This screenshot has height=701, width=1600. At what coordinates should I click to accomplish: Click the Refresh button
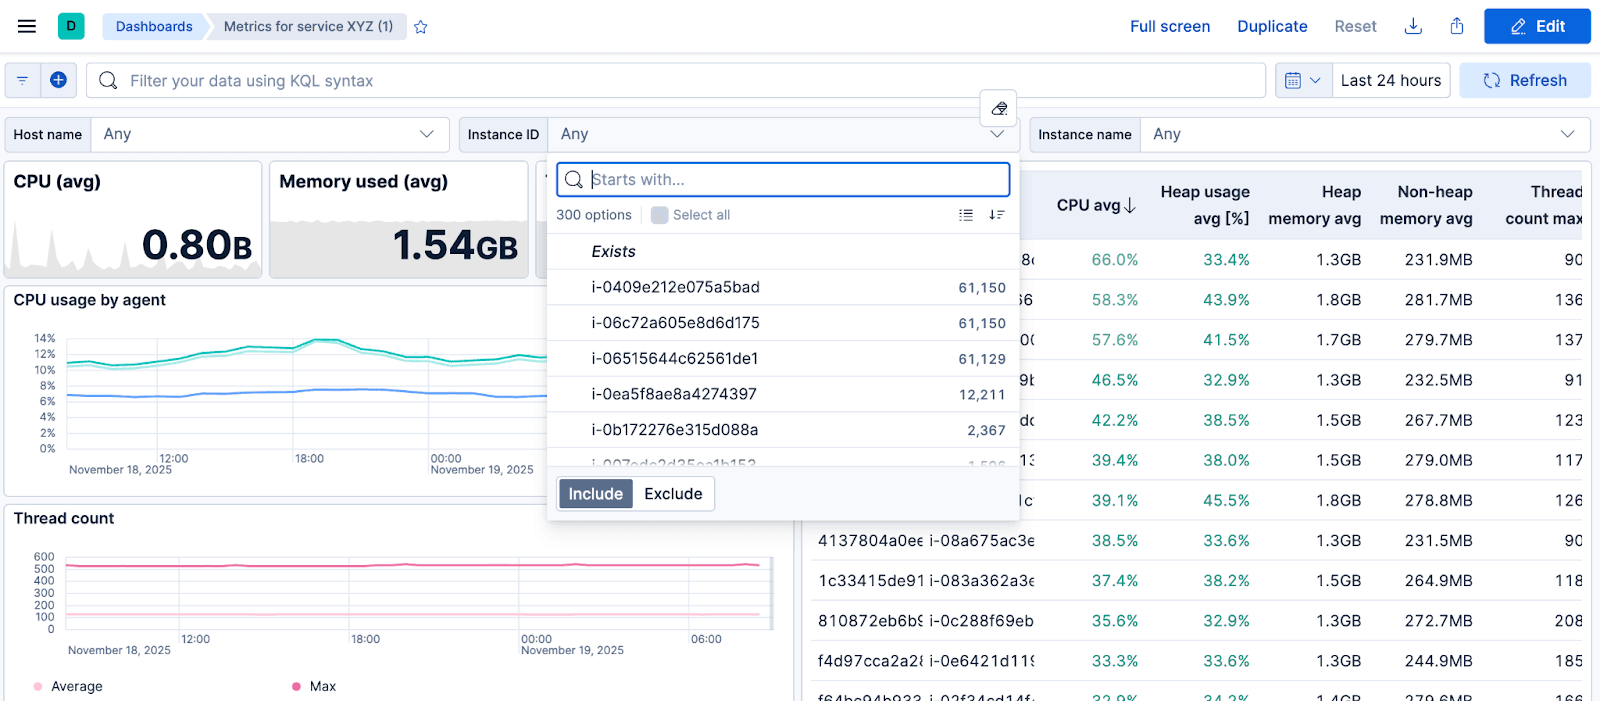point(1524,80)
